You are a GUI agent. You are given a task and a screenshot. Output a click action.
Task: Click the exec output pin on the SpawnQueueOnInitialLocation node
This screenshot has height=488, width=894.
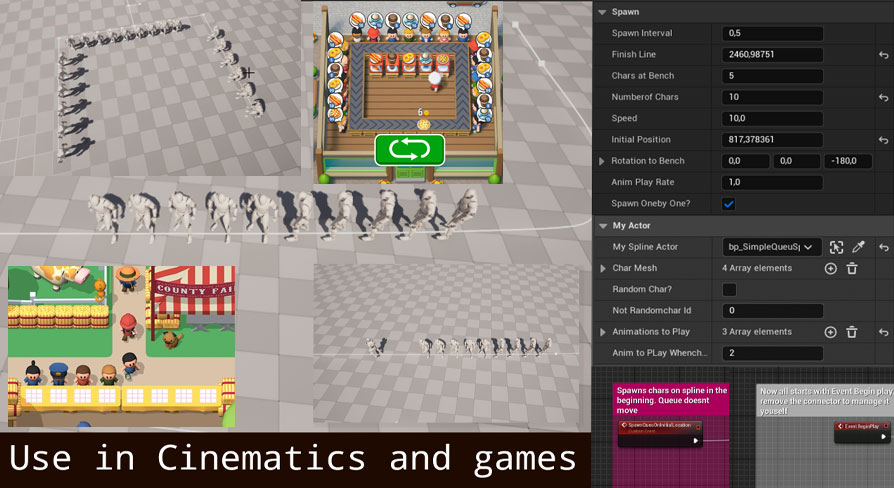click(x=695, y=441)
